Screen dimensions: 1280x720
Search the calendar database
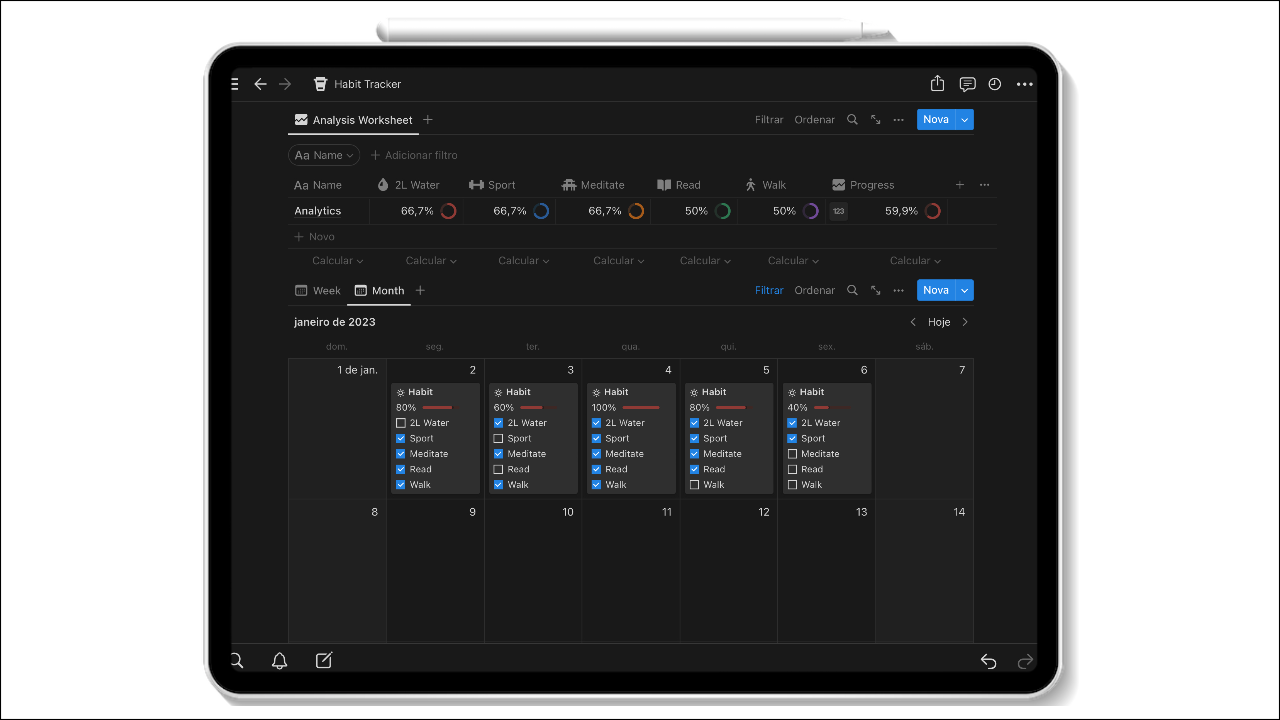[852, 290]
